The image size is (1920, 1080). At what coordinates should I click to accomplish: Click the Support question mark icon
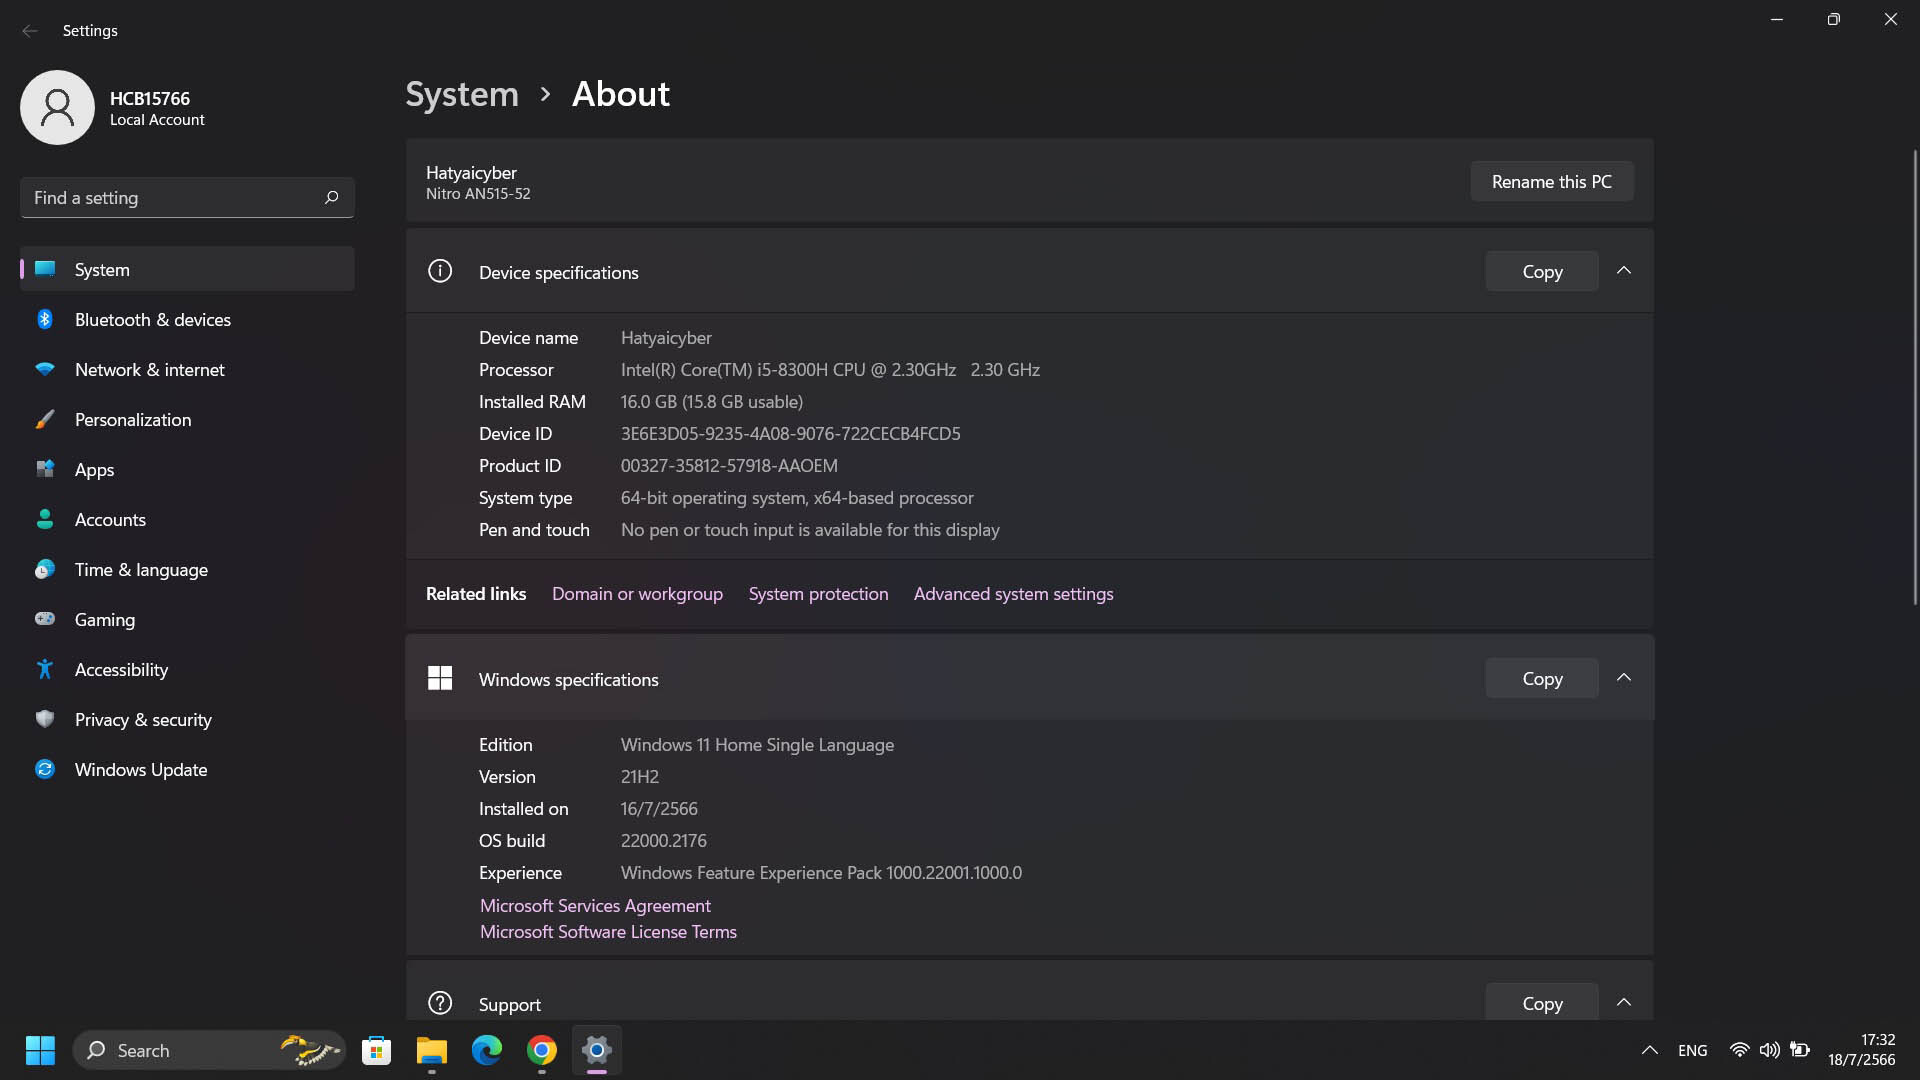440,1003
